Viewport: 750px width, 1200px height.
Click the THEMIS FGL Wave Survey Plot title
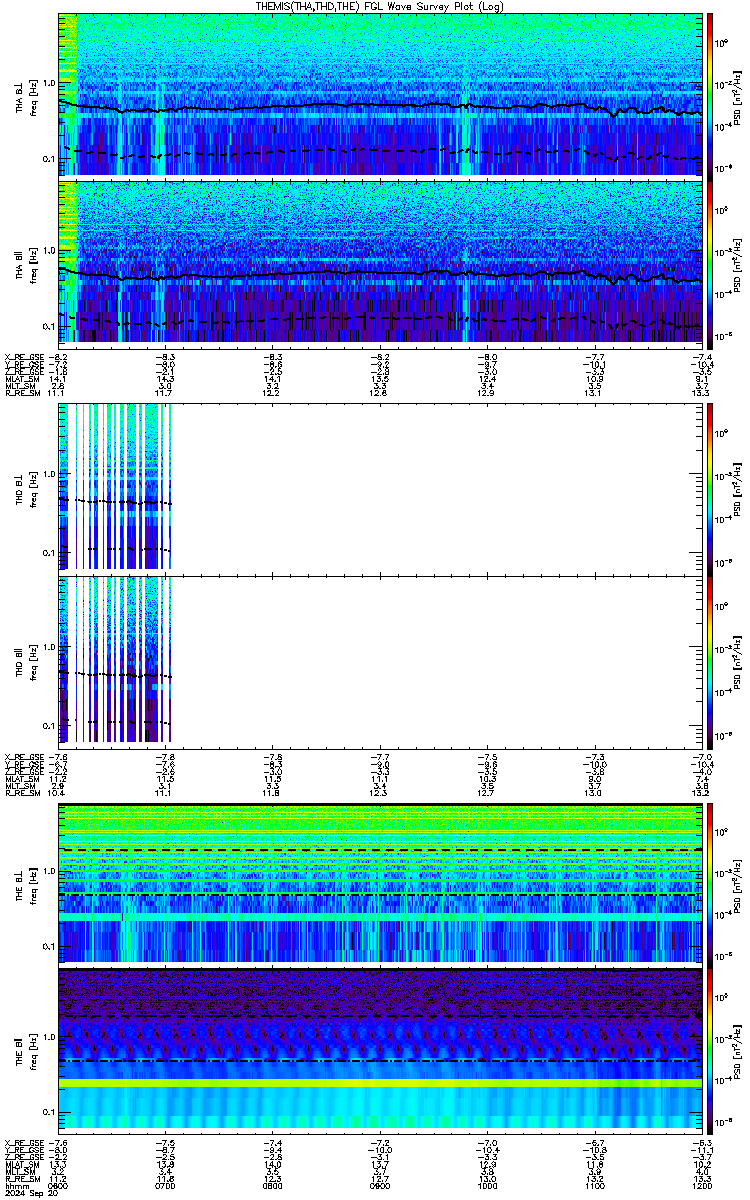(380, 6)
